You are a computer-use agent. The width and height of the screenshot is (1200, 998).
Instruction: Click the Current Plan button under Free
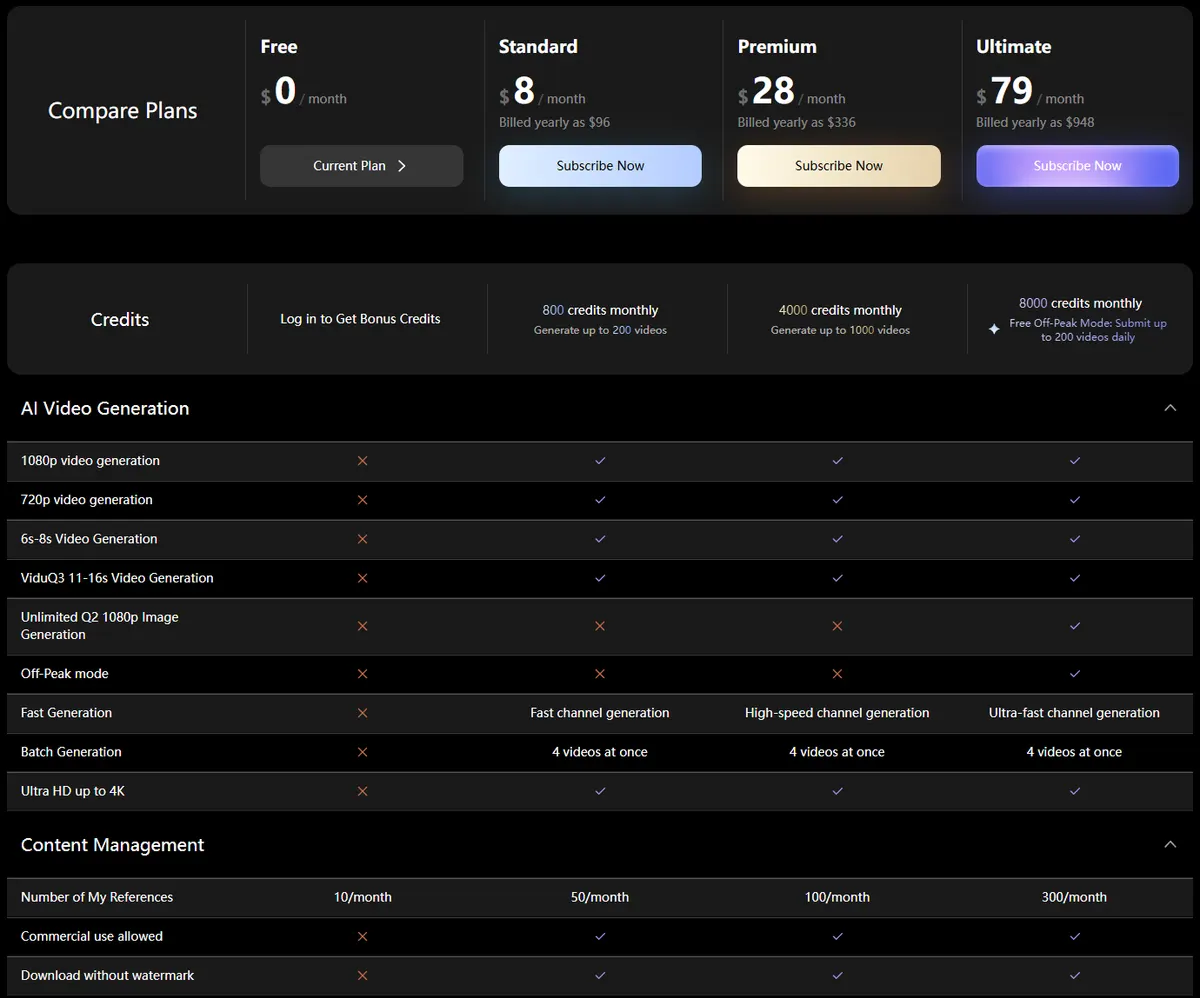point(361,166)
